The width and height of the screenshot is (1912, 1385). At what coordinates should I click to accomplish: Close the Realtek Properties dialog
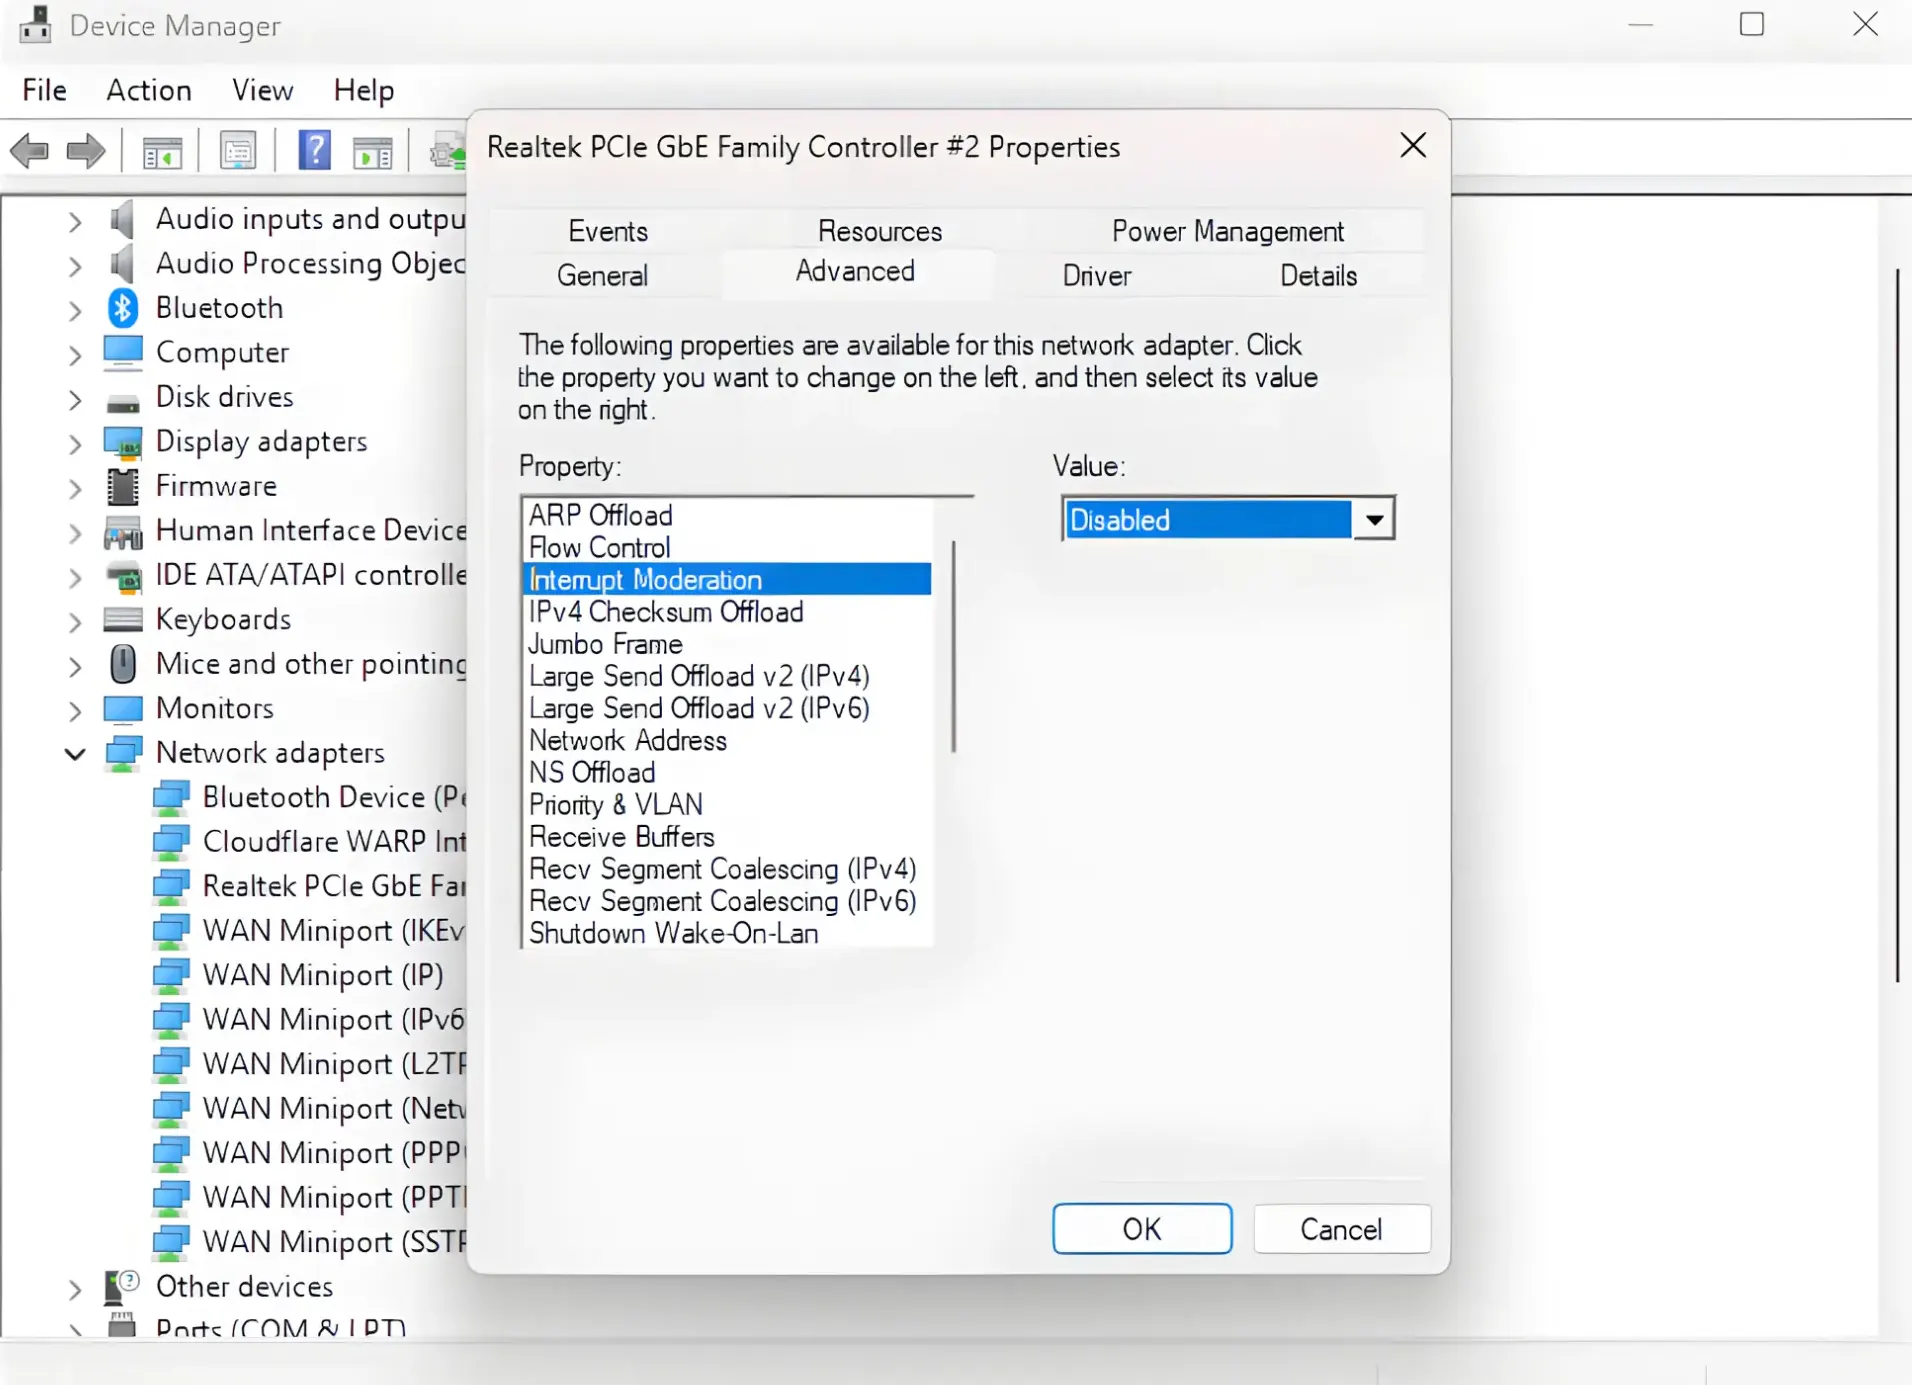(x=1413, y=146)
